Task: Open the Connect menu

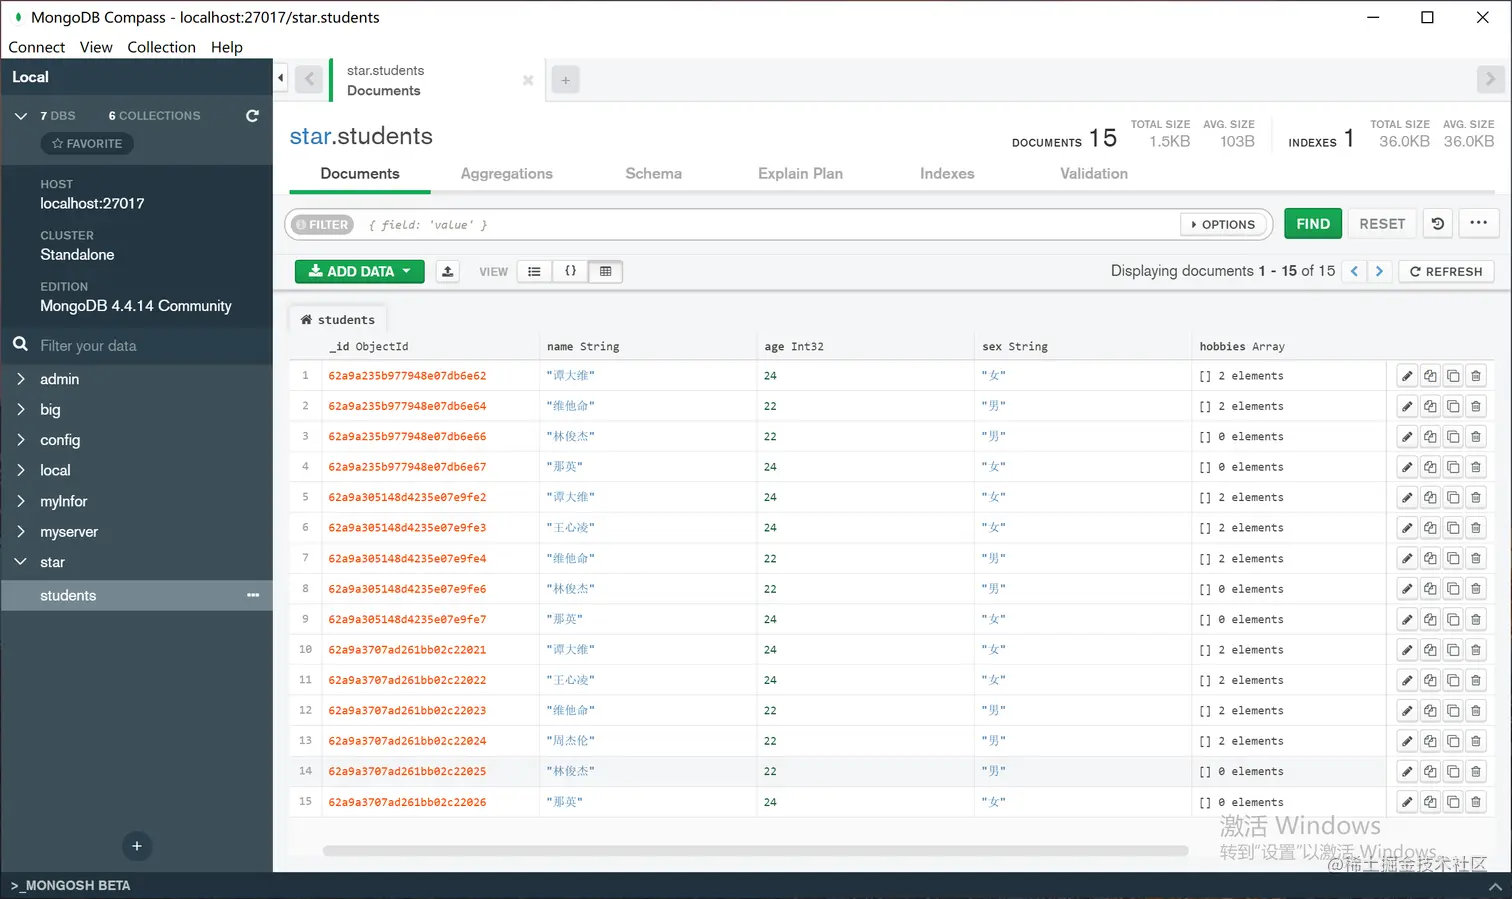Action: [x=36, y=47]
